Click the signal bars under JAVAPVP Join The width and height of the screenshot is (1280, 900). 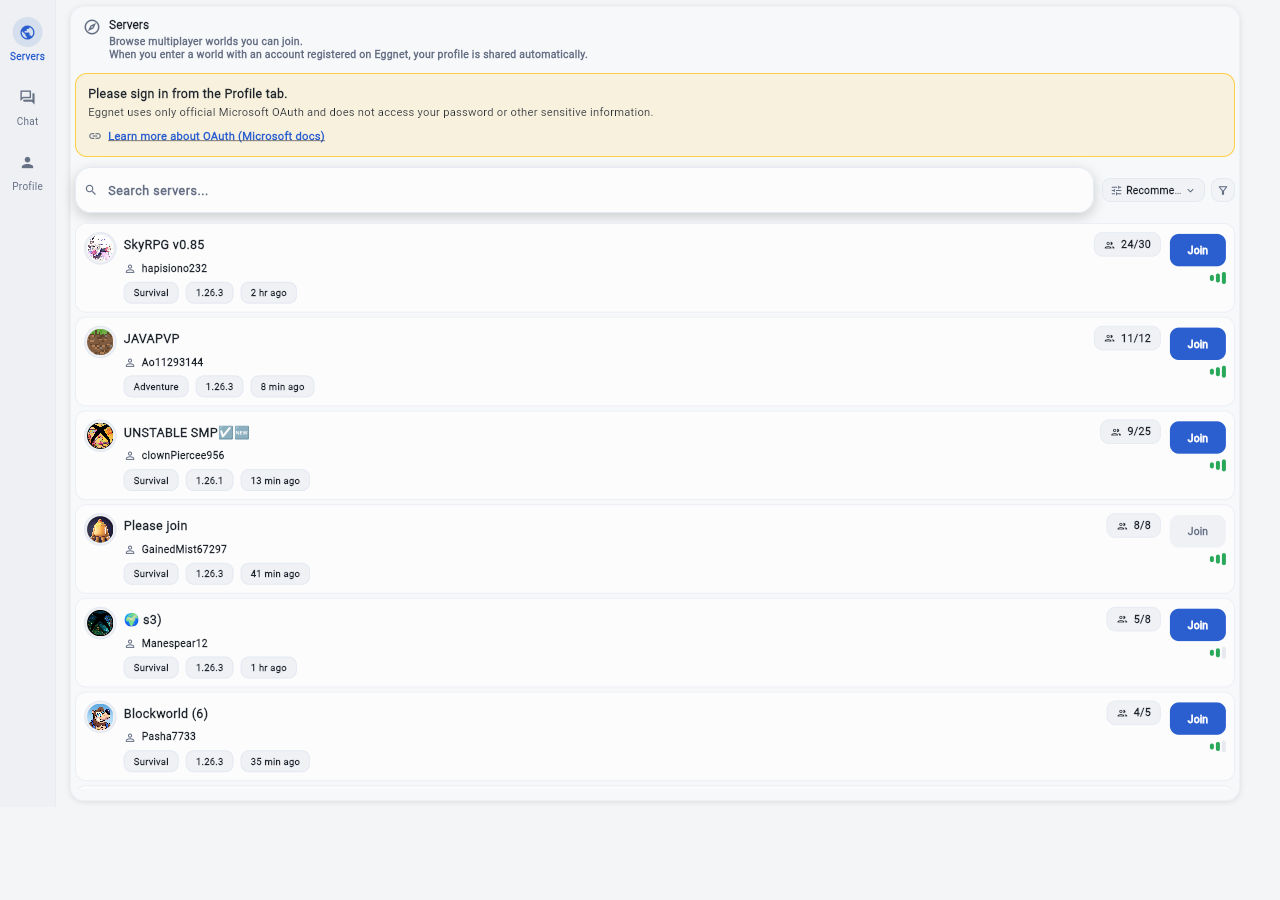[x=1217, y=372]
